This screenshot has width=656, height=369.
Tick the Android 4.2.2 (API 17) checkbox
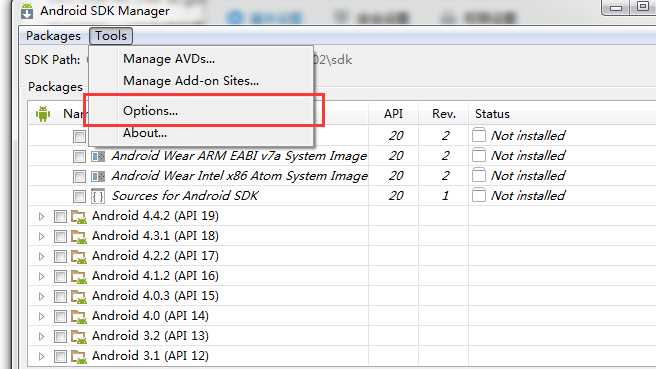pyautogui.click(x=60, y=256)
